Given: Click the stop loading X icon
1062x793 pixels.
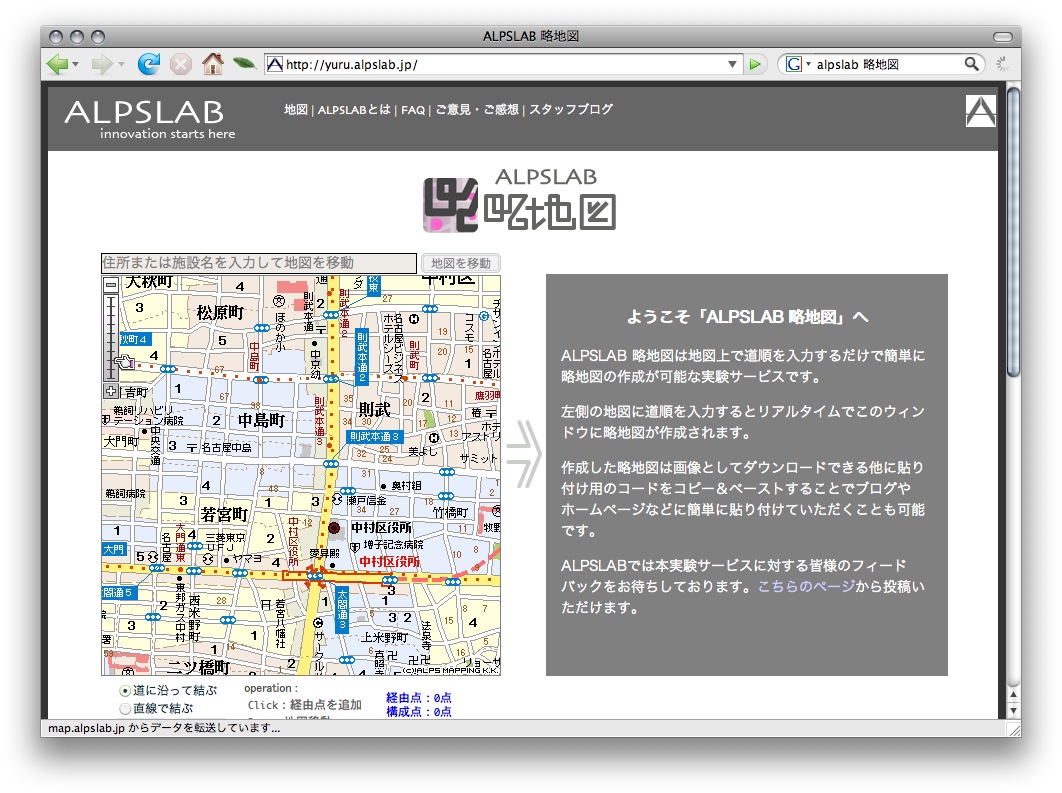Looking at the screenshot, I should pos(181,64).
